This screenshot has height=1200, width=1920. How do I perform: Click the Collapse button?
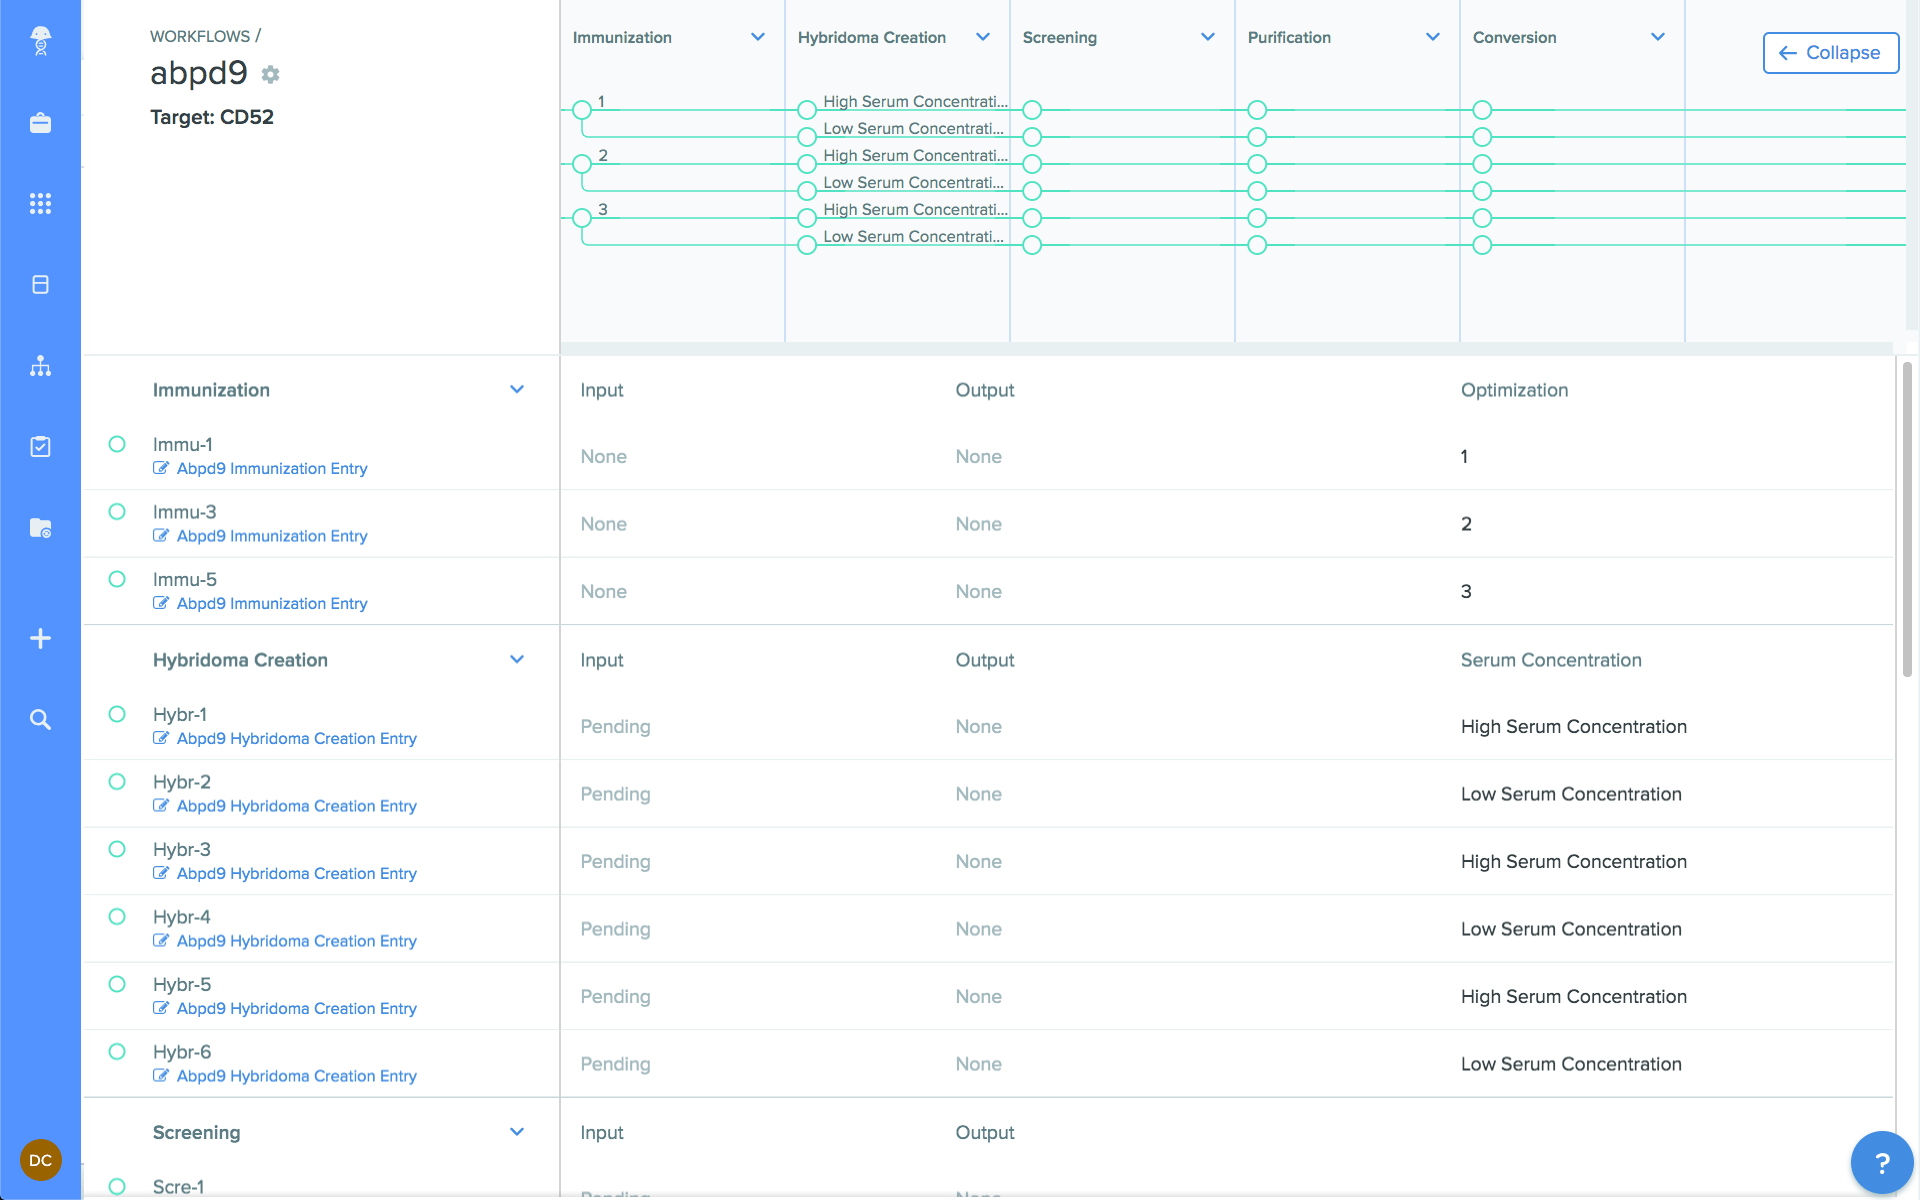coord(1830,53)
